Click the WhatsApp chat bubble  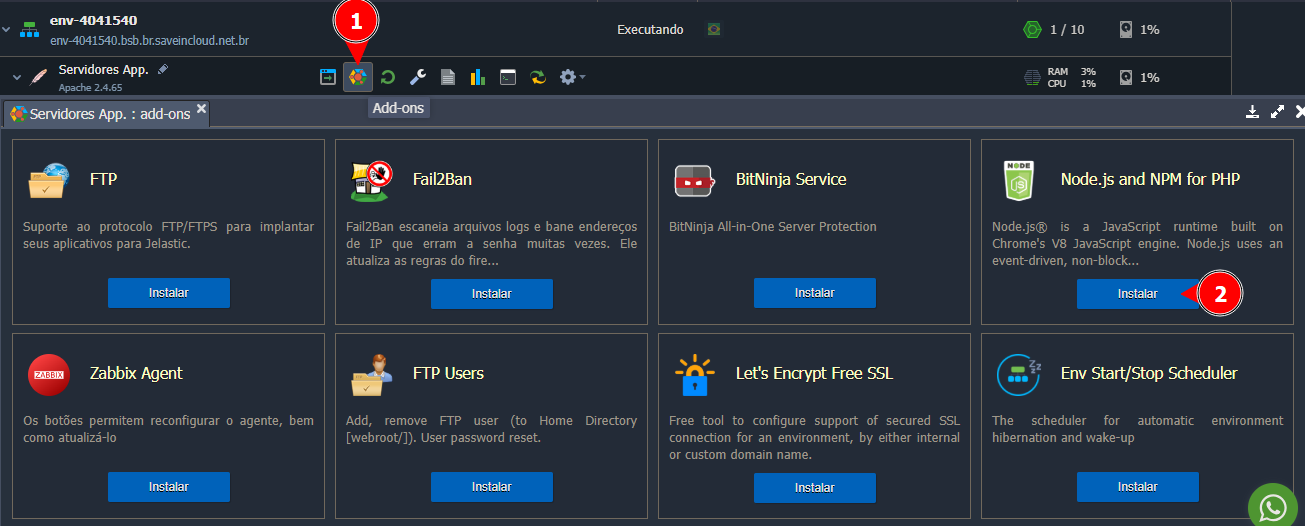pos(1274,507)
